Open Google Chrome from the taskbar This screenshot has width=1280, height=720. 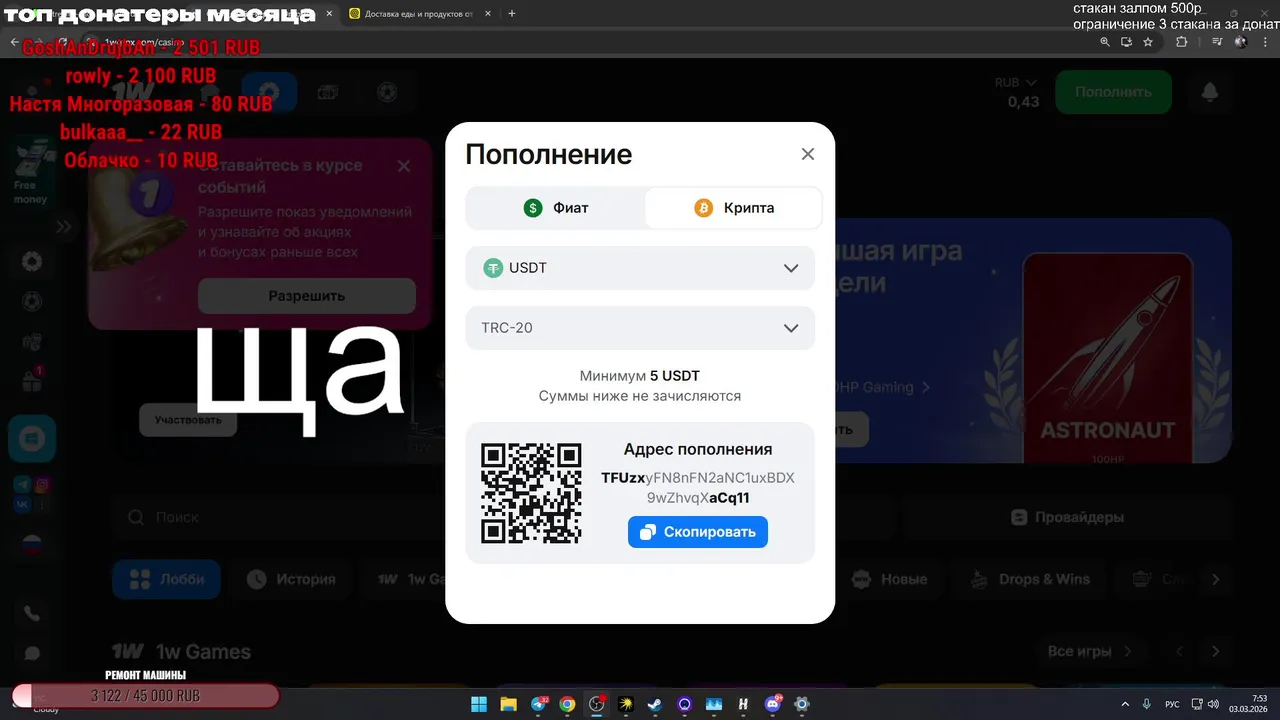tap(567, 704)
